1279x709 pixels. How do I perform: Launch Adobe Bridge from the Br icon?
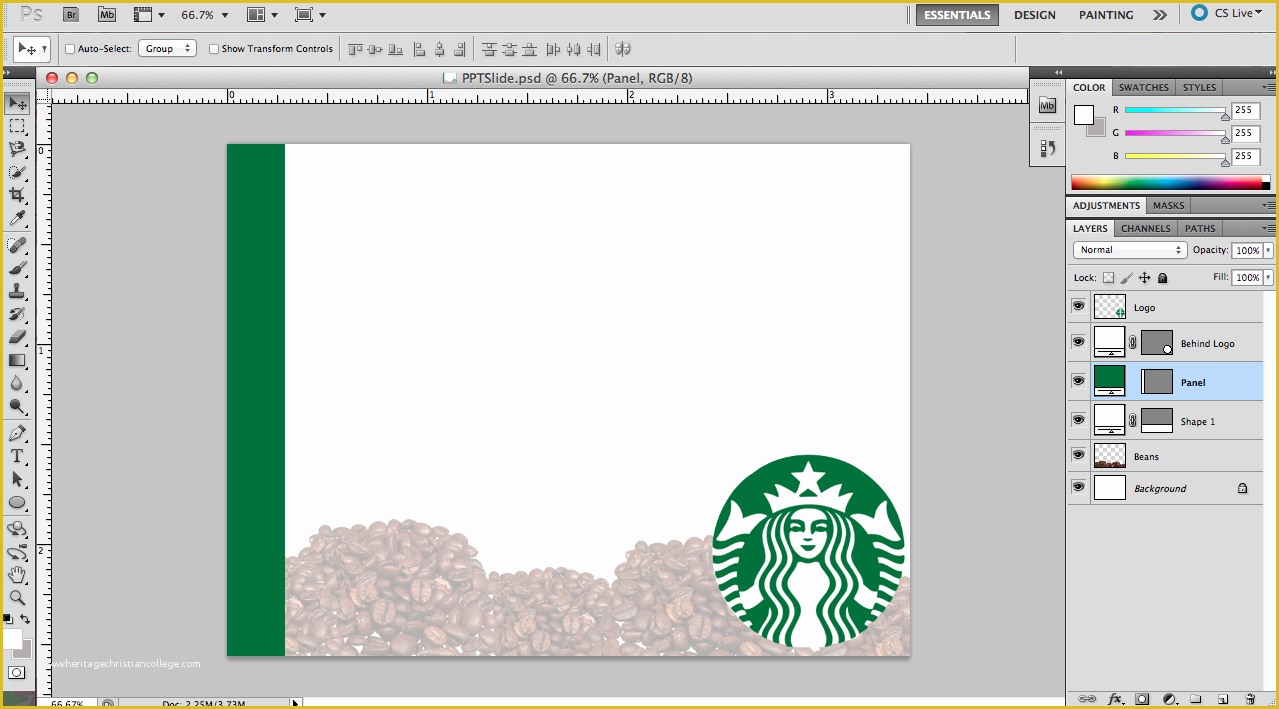pyautogui.click(x=70, y=14)
